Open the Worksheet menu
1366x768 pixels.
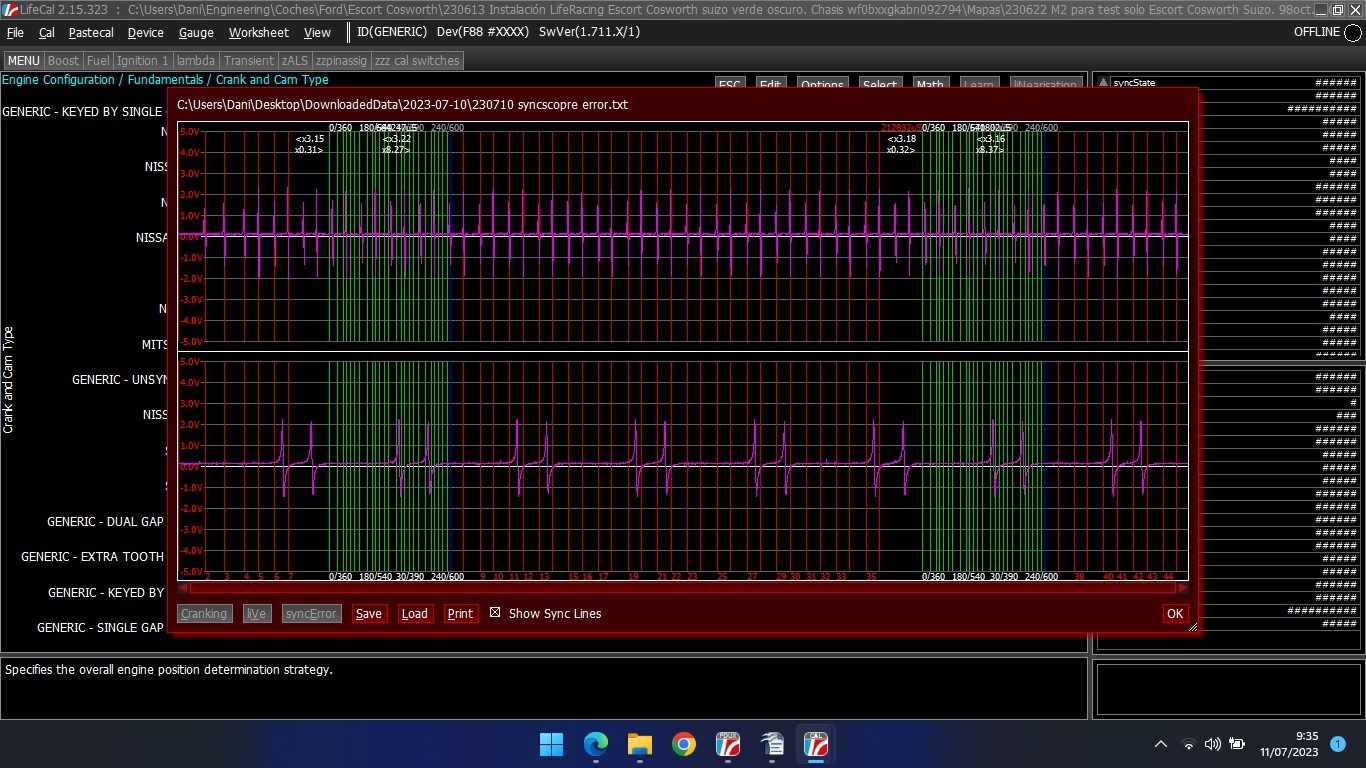click(259, 32)
